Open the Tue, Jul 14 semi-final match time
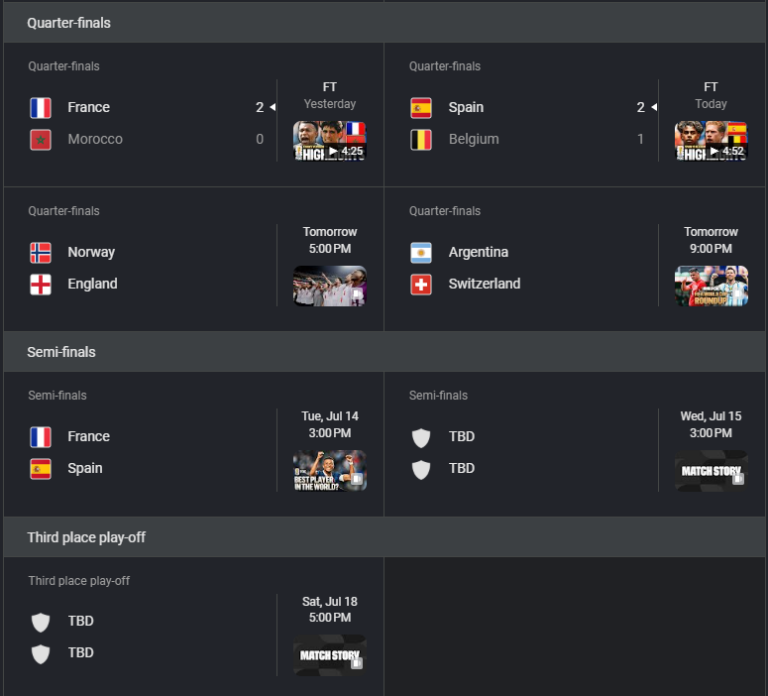768x696 pixels. (330, 425)
